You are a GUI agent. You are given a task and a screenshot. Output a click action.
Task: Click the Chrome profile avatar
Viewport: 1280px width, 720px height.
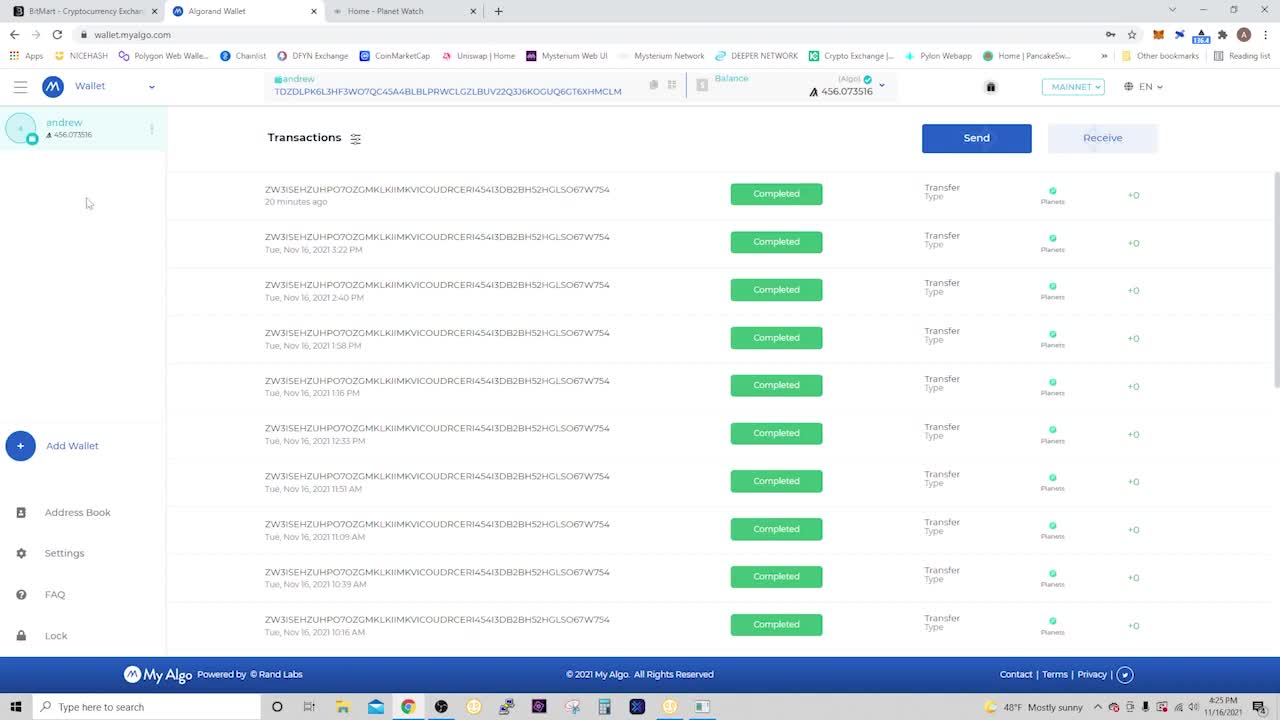[1244, 34]
